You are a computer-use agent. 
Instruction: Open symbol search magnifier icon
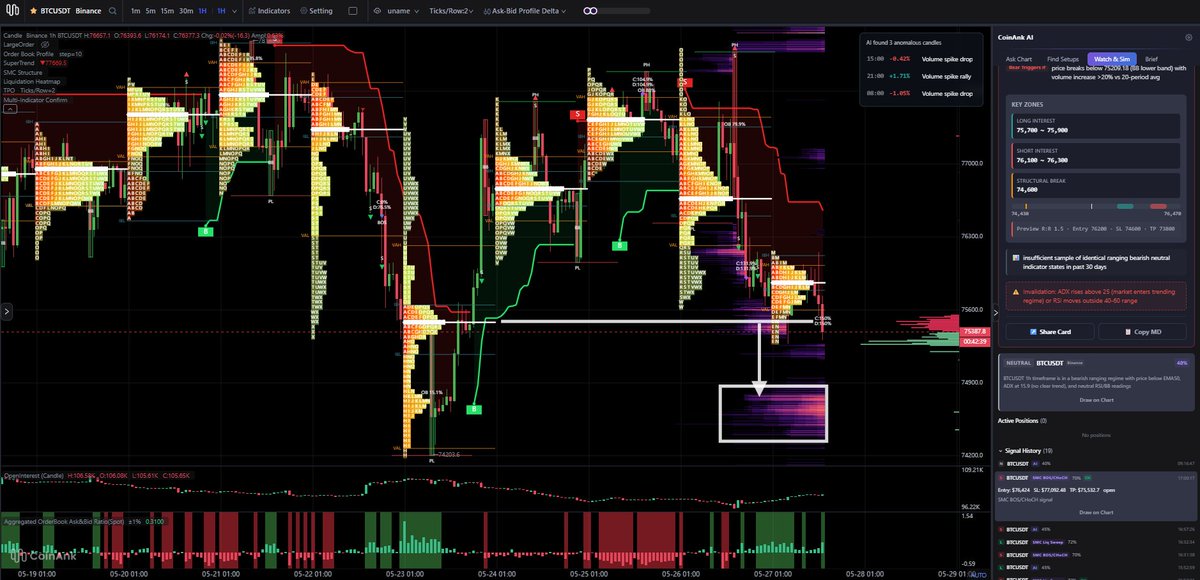pyautogui.click(x=112, y=11)
